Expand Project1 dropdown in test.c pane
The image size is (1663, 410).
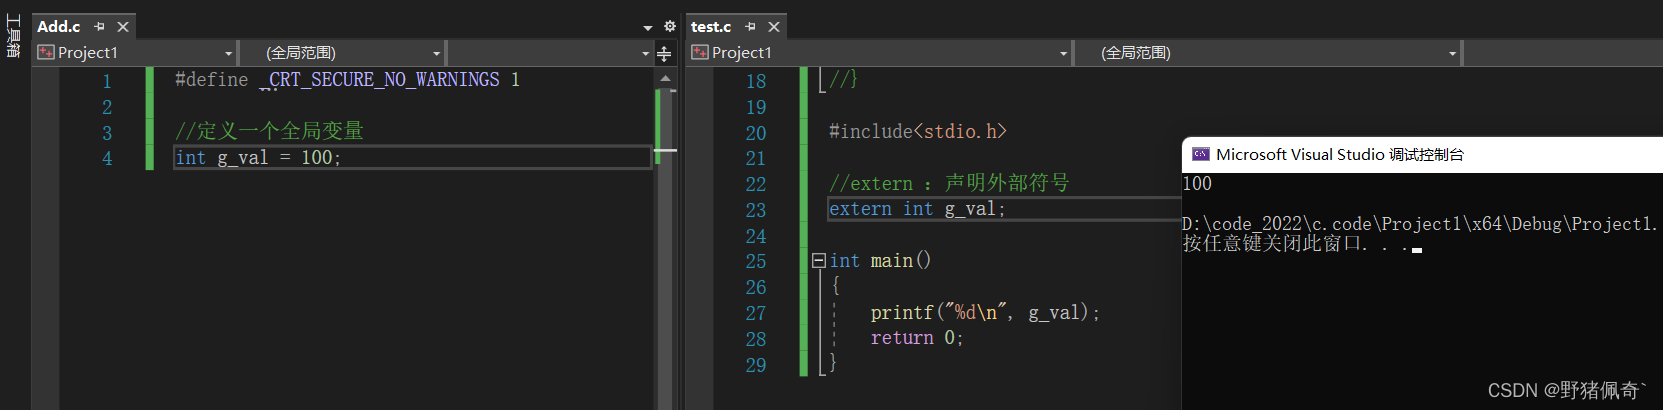click(x=1063, y=53)
